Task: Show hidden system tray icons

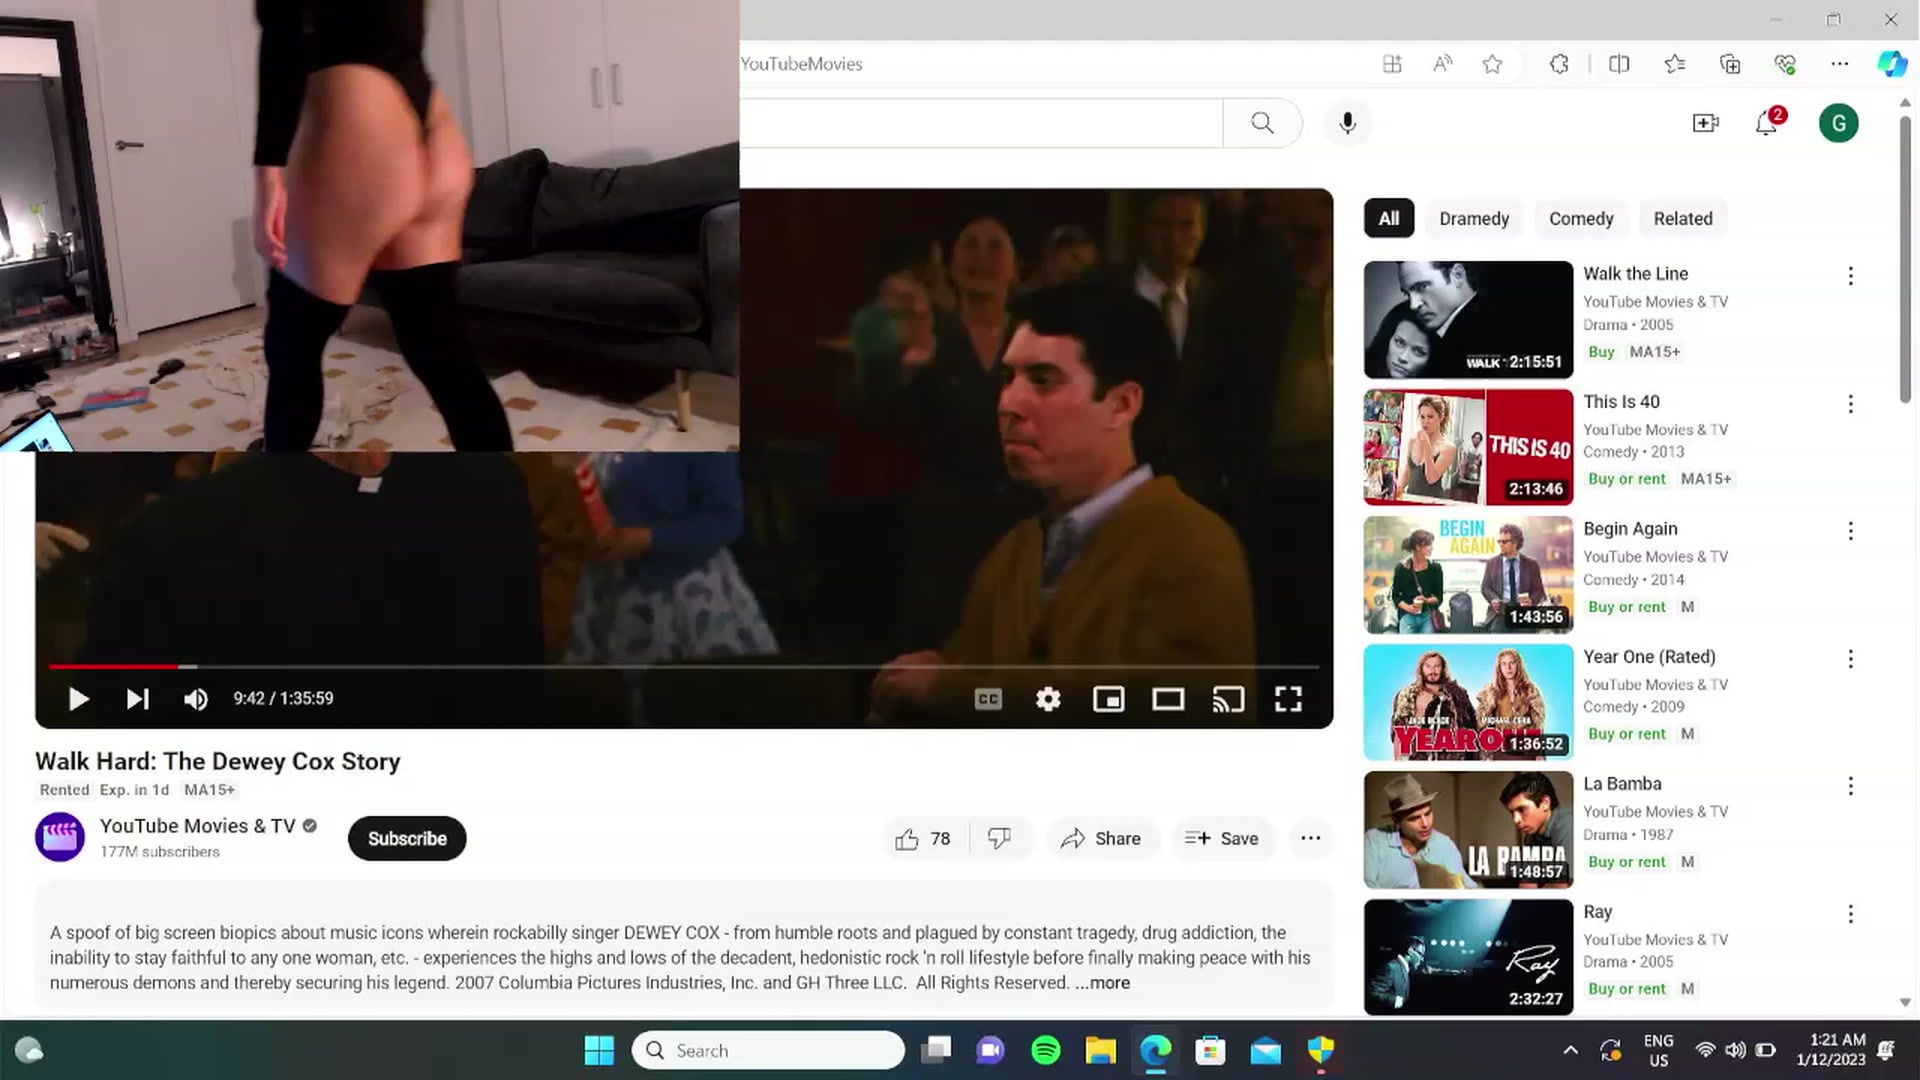Action: point(1570,1050)
